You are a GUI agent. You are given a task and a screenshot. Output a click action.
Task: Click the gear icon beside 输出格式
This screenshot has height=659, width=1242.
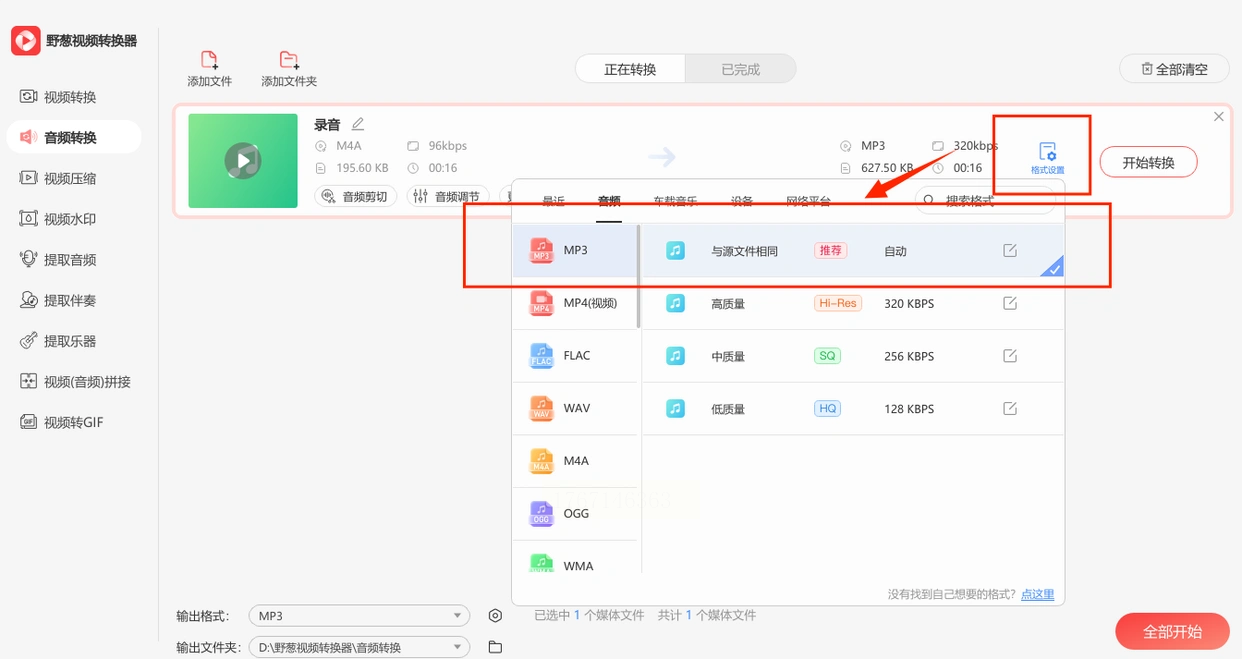pos(495,616)
